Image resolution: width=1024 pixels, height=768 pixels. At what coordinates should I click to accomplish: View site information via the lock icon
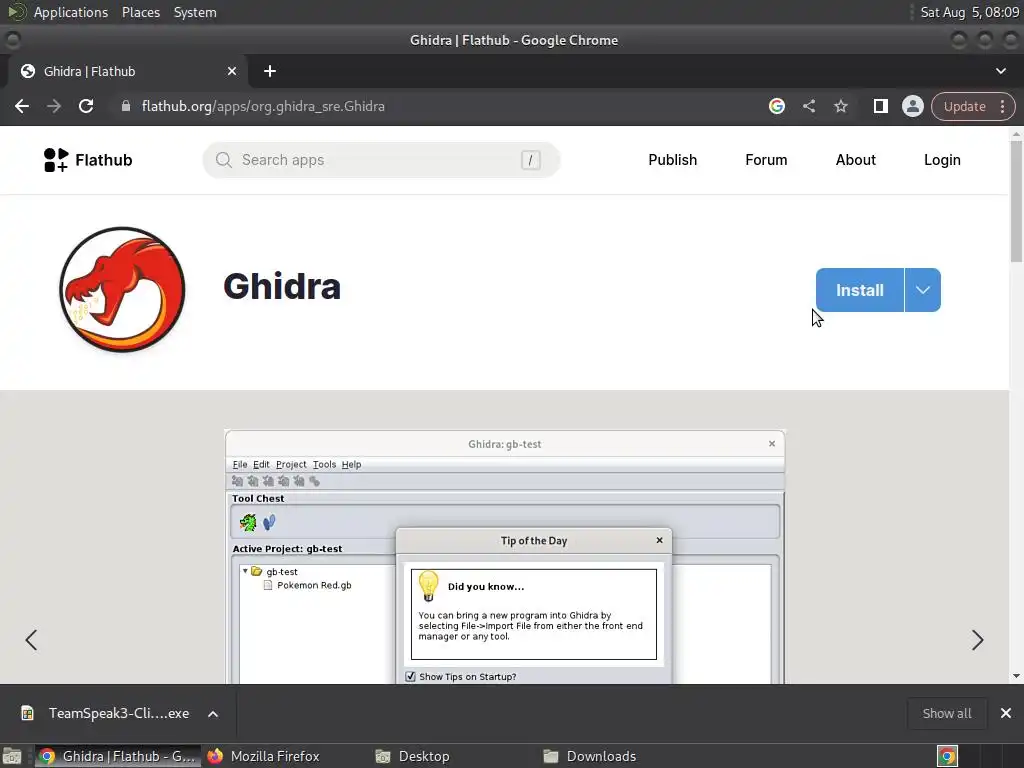pos(126,106)
